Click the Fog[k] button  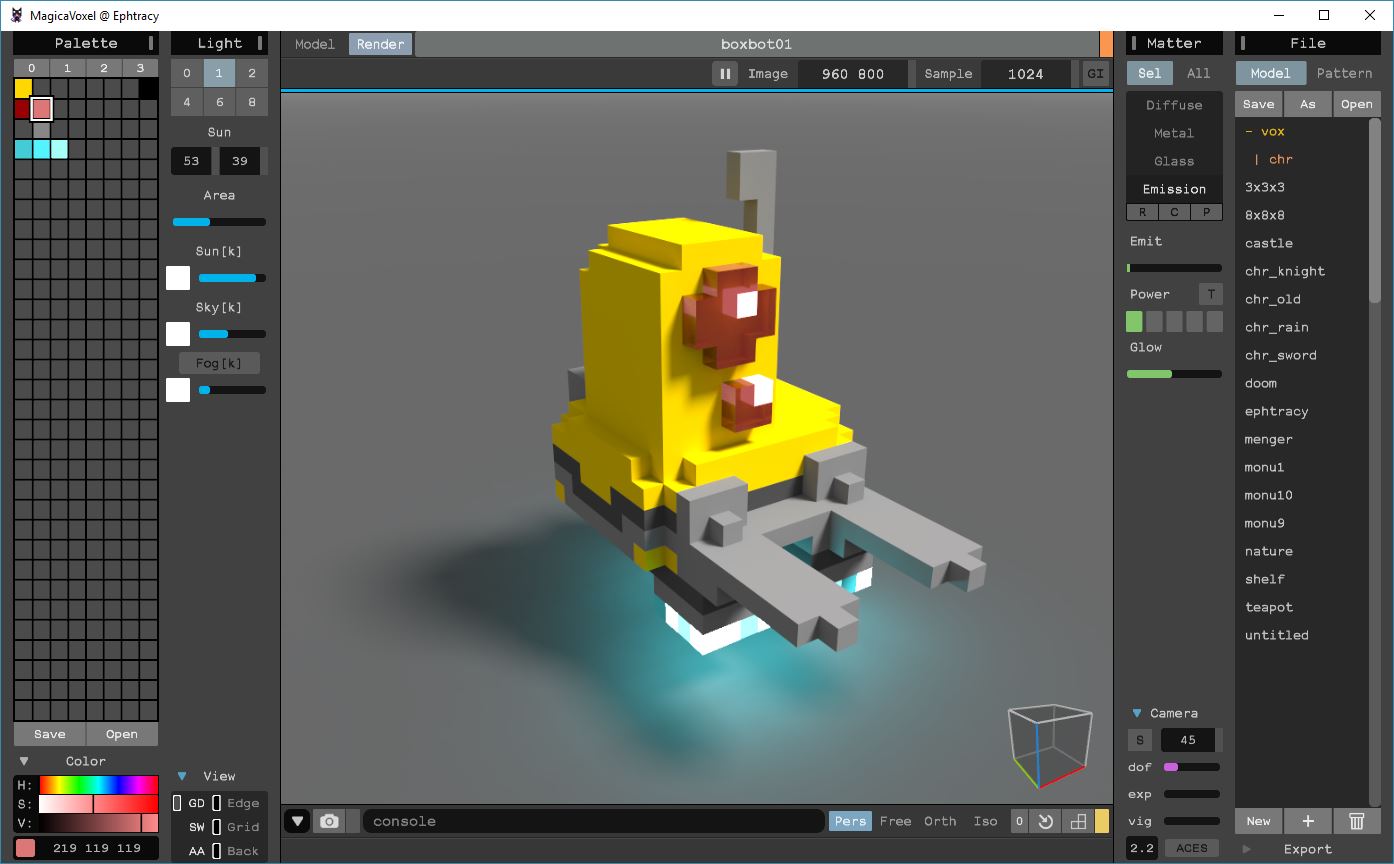[219, 363]
